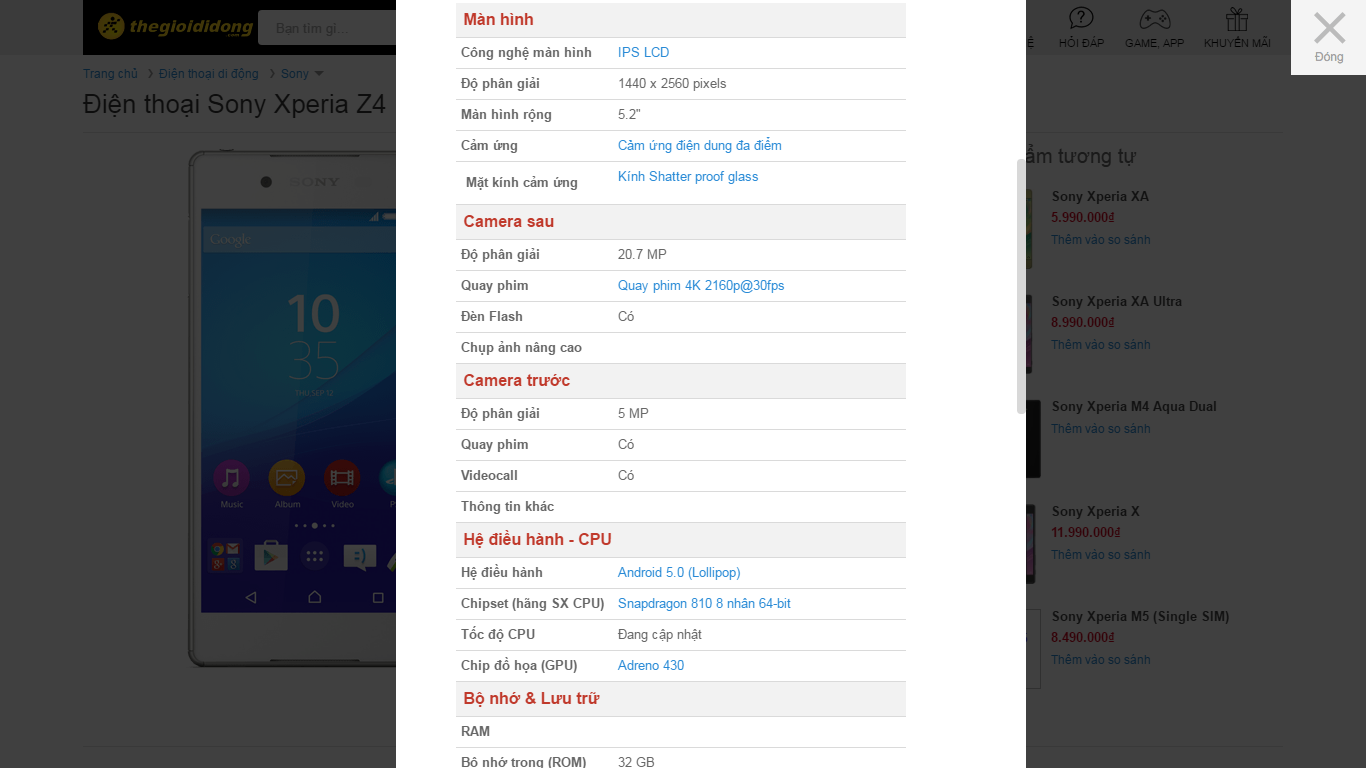Viewport: 1366px width, 768px height.
Task: Open Cảm ứng điện dung đa điểm link
Action: pos(700,146)
